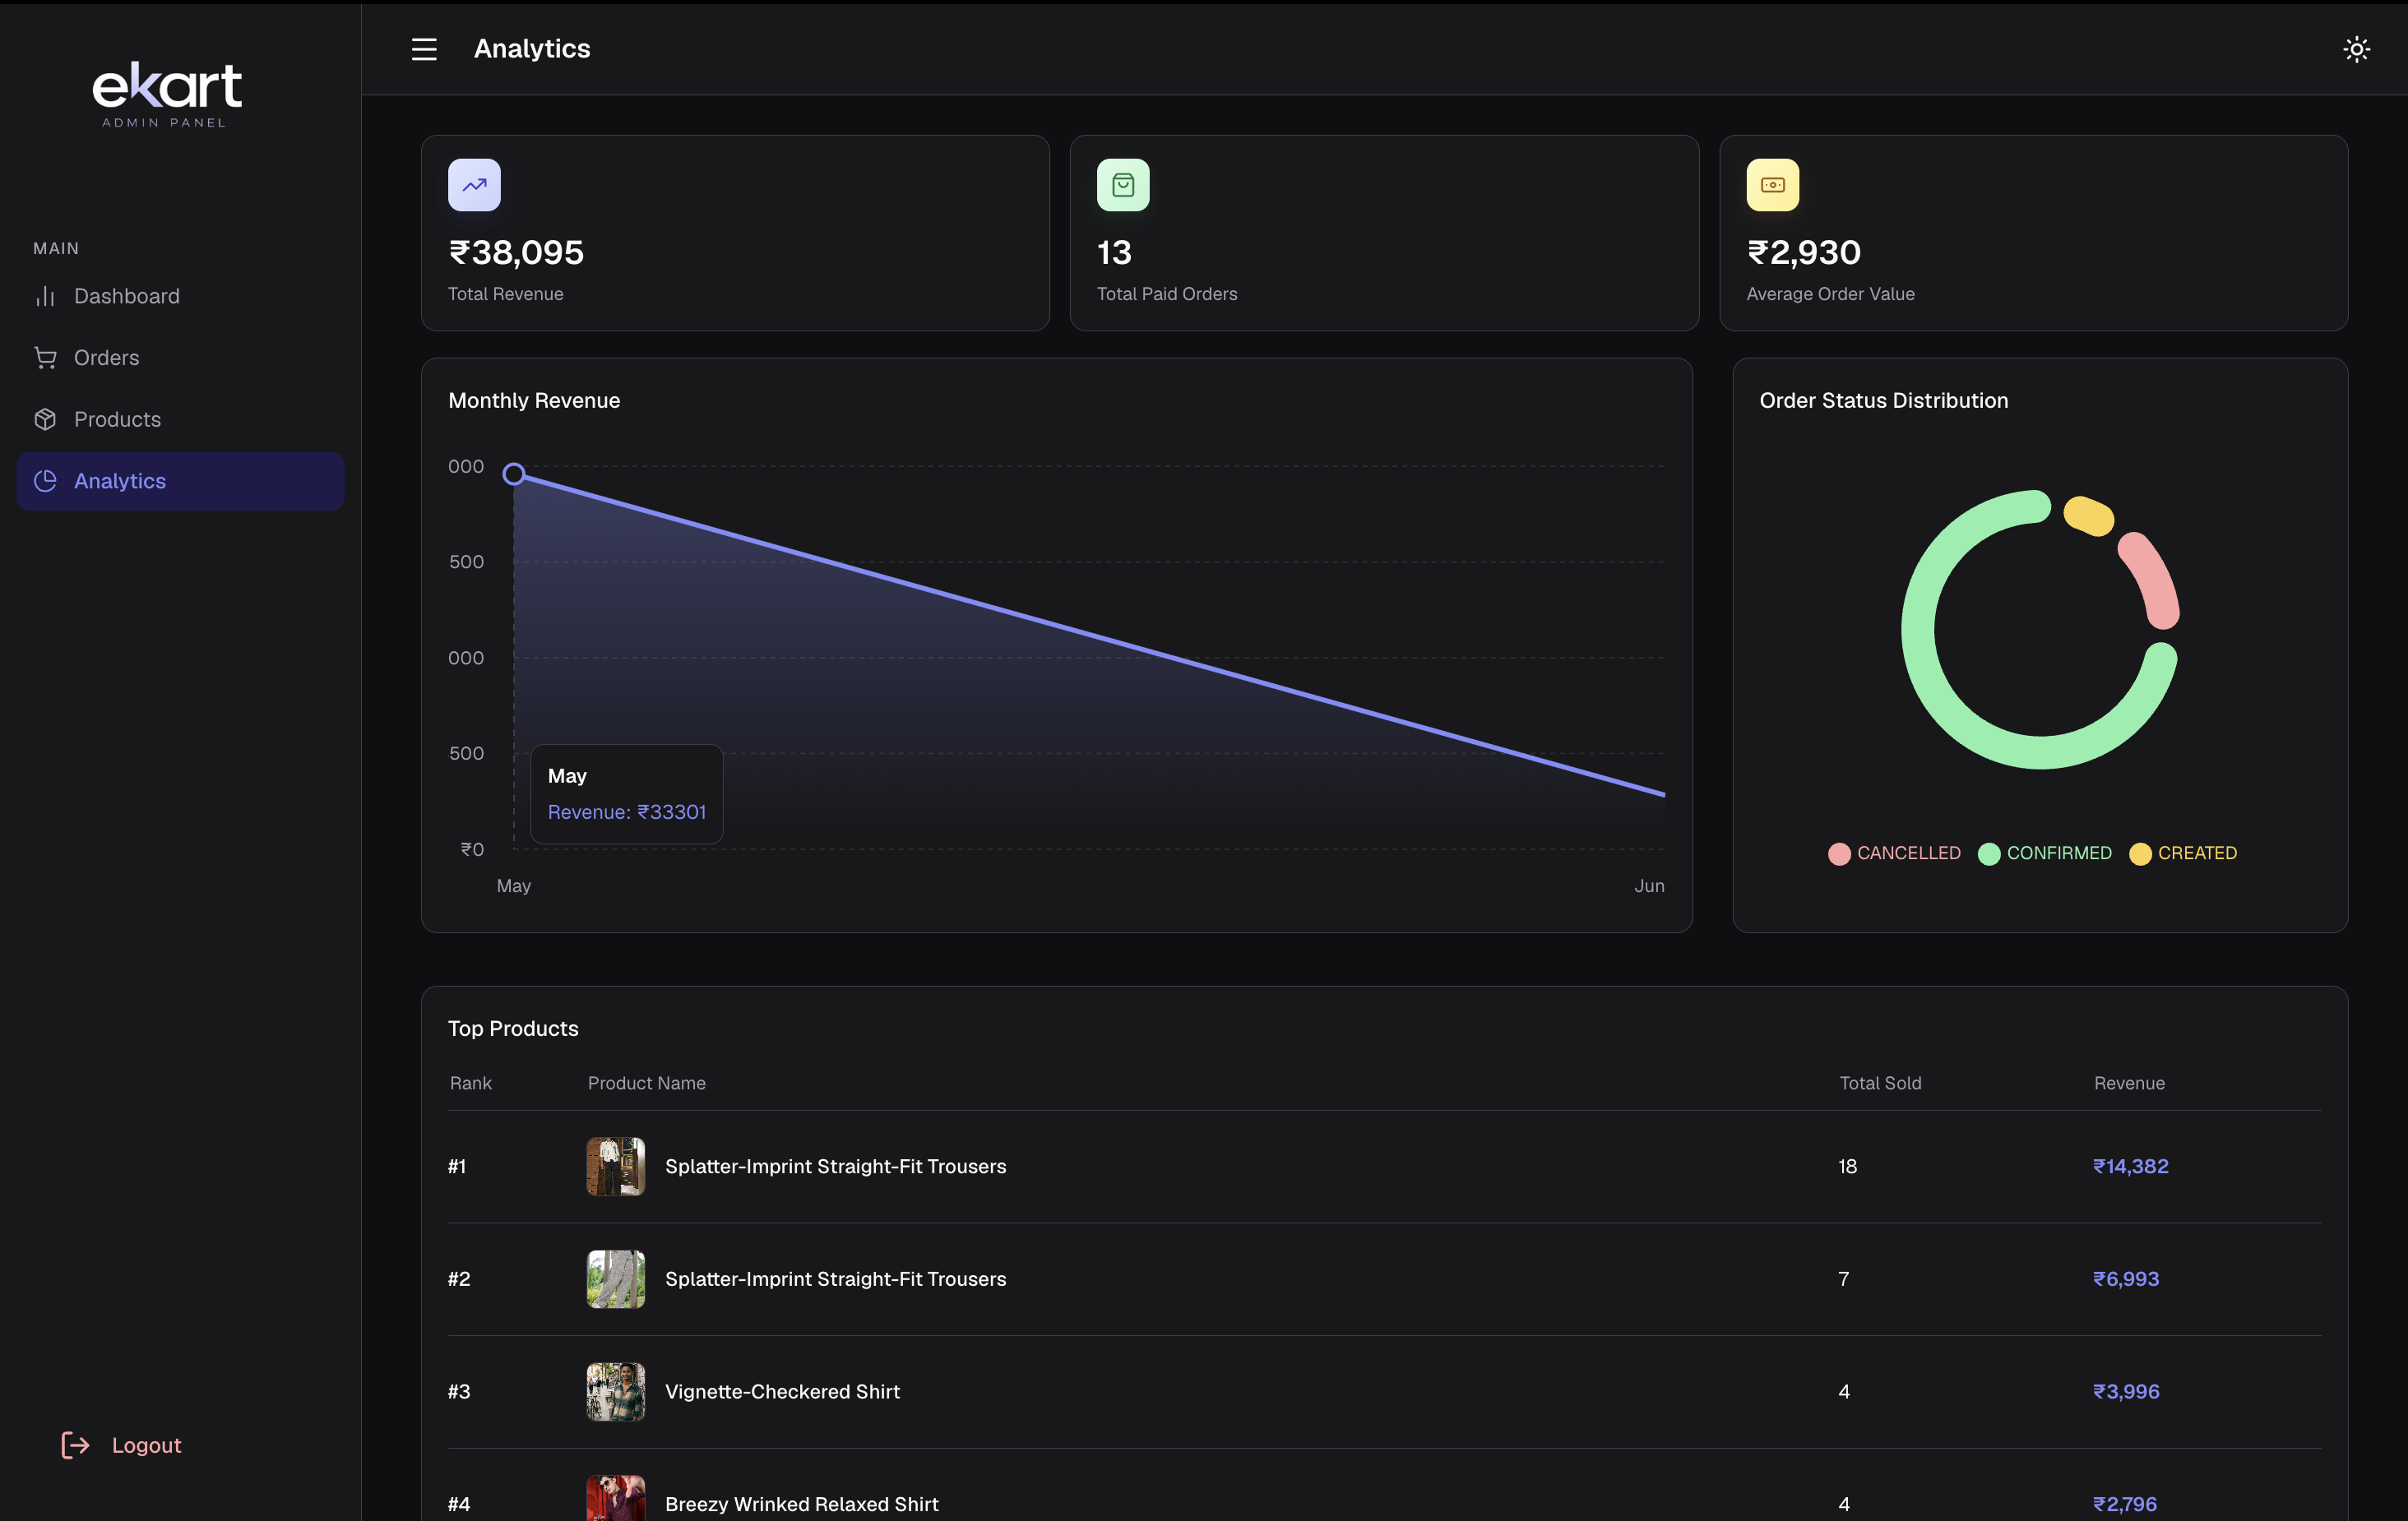Click the ekart Admin Panel logo
Viewport: 2408px width, 1521px height.
pos(167,94)
